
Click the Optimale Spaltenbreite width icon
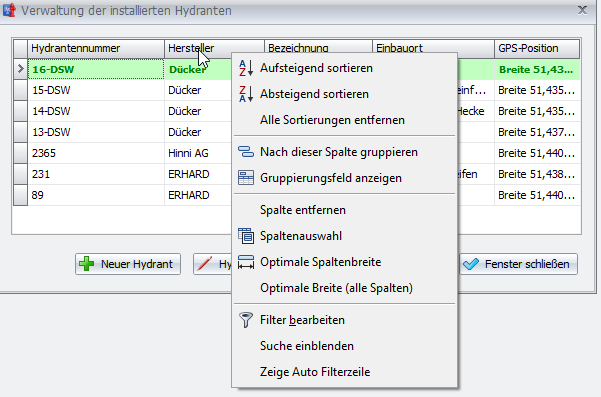[246, 262]
